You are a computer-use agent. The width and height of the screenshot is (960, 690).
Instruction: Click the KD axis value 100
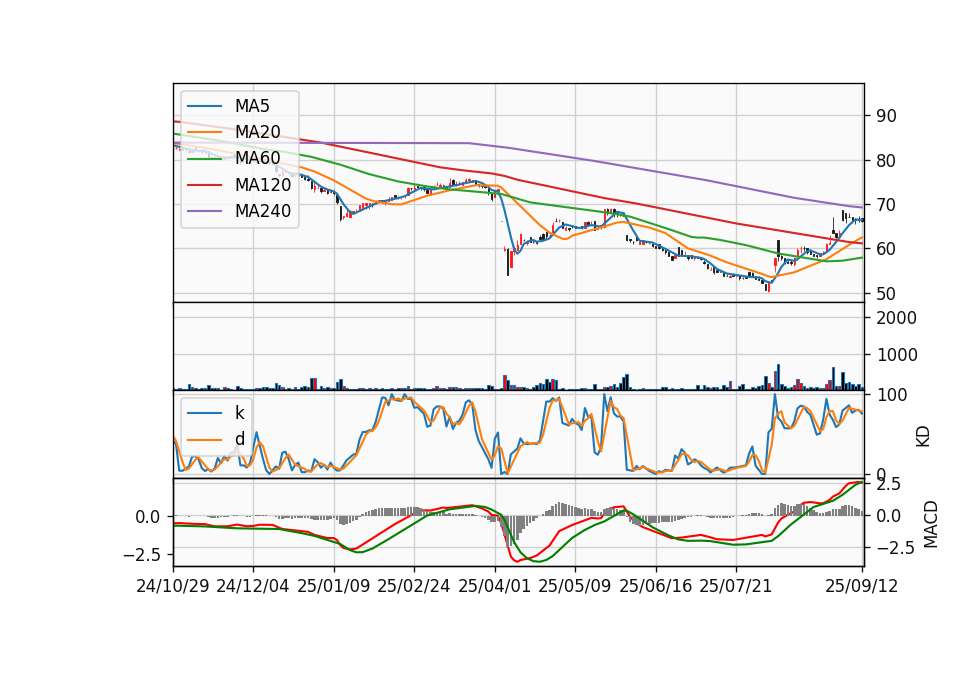pyautogui.click(x=892, y=395)
